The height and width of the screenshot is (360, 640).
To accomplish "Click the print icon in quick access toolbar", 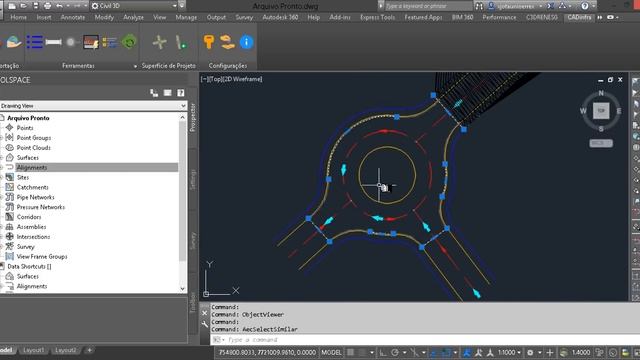I will 48,6.
